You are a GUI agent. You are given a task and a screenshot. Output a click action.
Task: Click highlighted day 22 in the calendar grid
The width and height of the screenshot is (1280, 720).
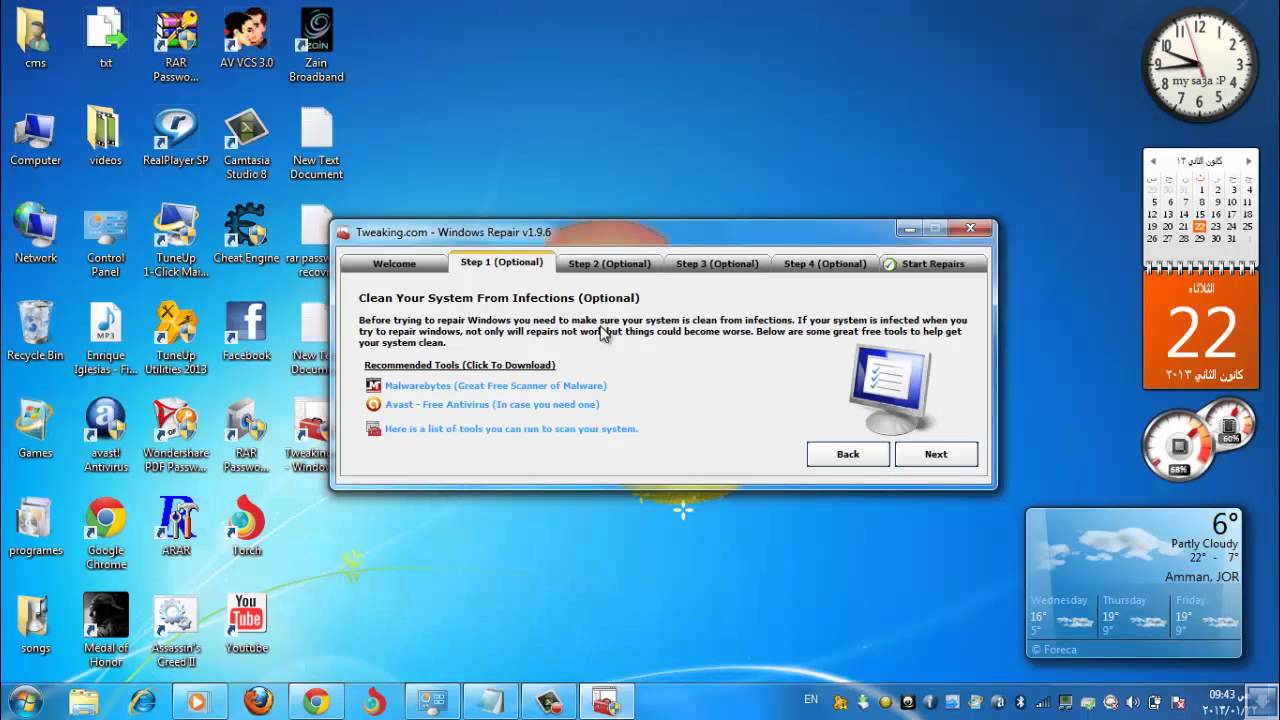tap(1200, 226)
